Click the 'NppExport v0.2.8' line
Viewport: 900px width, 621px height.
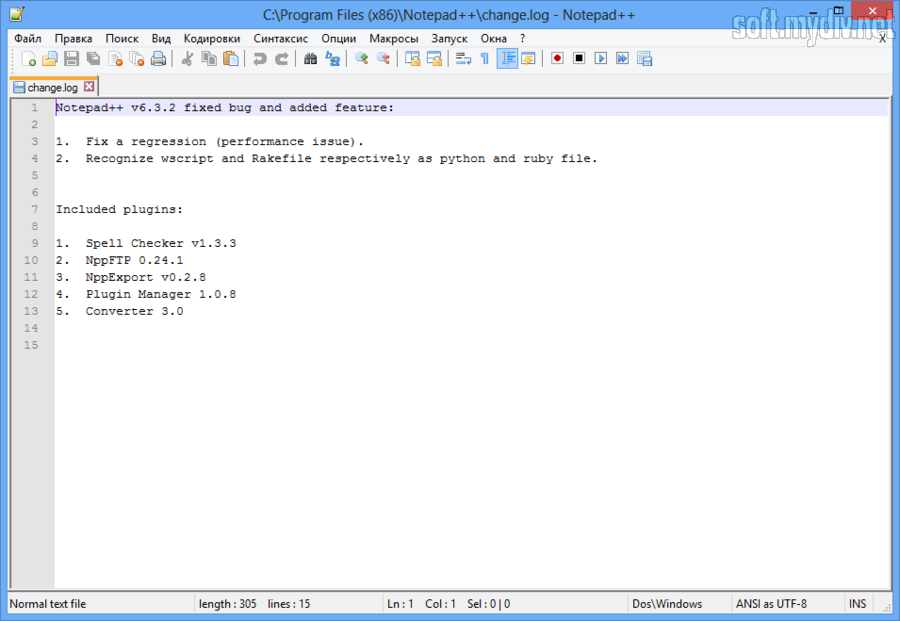tap(131, 277)
